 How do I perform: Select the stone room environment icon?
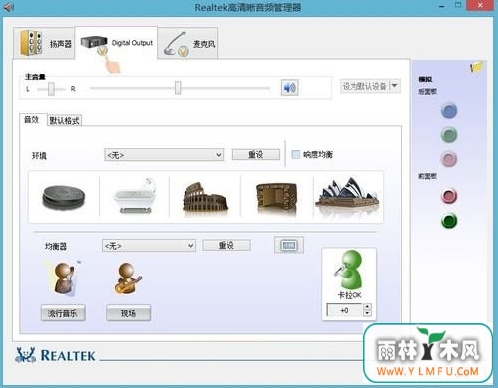click(276, 198)
